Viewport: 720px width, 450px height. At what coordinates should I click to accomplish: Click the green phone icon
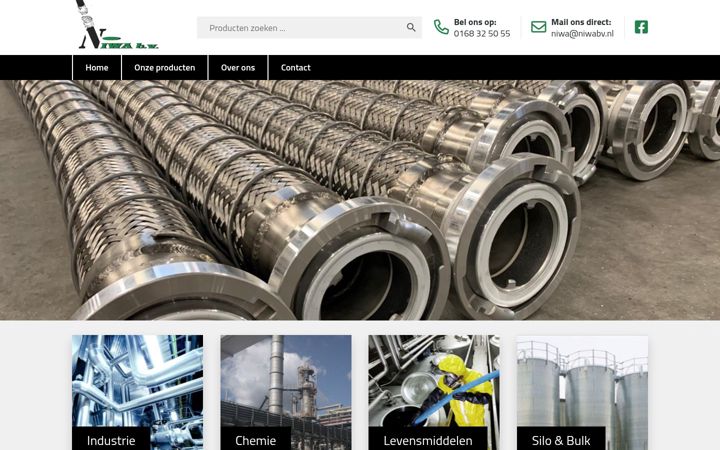pyautogui.click(x=441, y=27)
